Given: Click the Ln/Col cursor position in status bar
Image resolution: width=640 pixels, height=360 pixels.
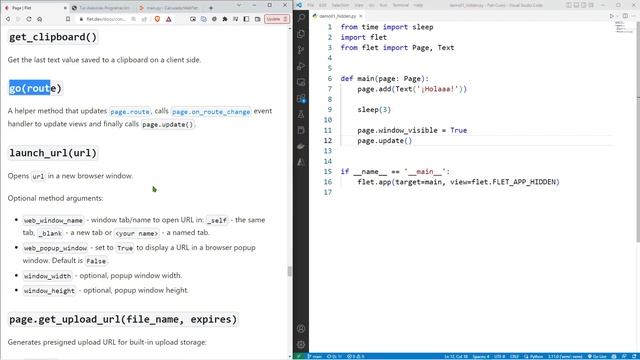Looking at the screenshot, I should point(456,356).
